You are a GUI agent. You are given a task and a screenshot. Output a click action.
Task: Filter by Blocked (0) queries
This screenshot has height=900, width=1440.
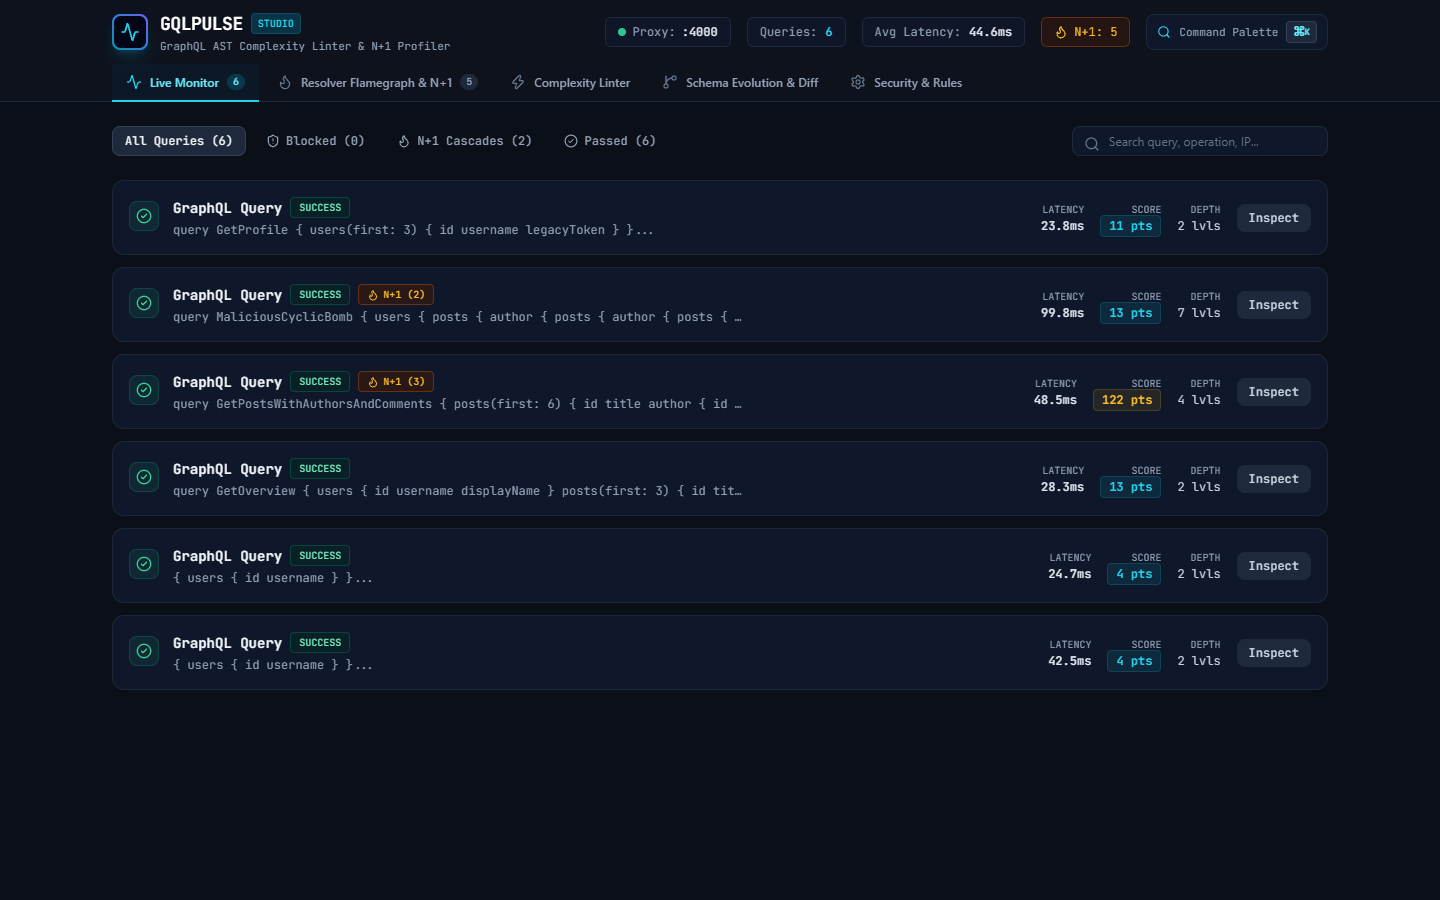tap(316, 141)
